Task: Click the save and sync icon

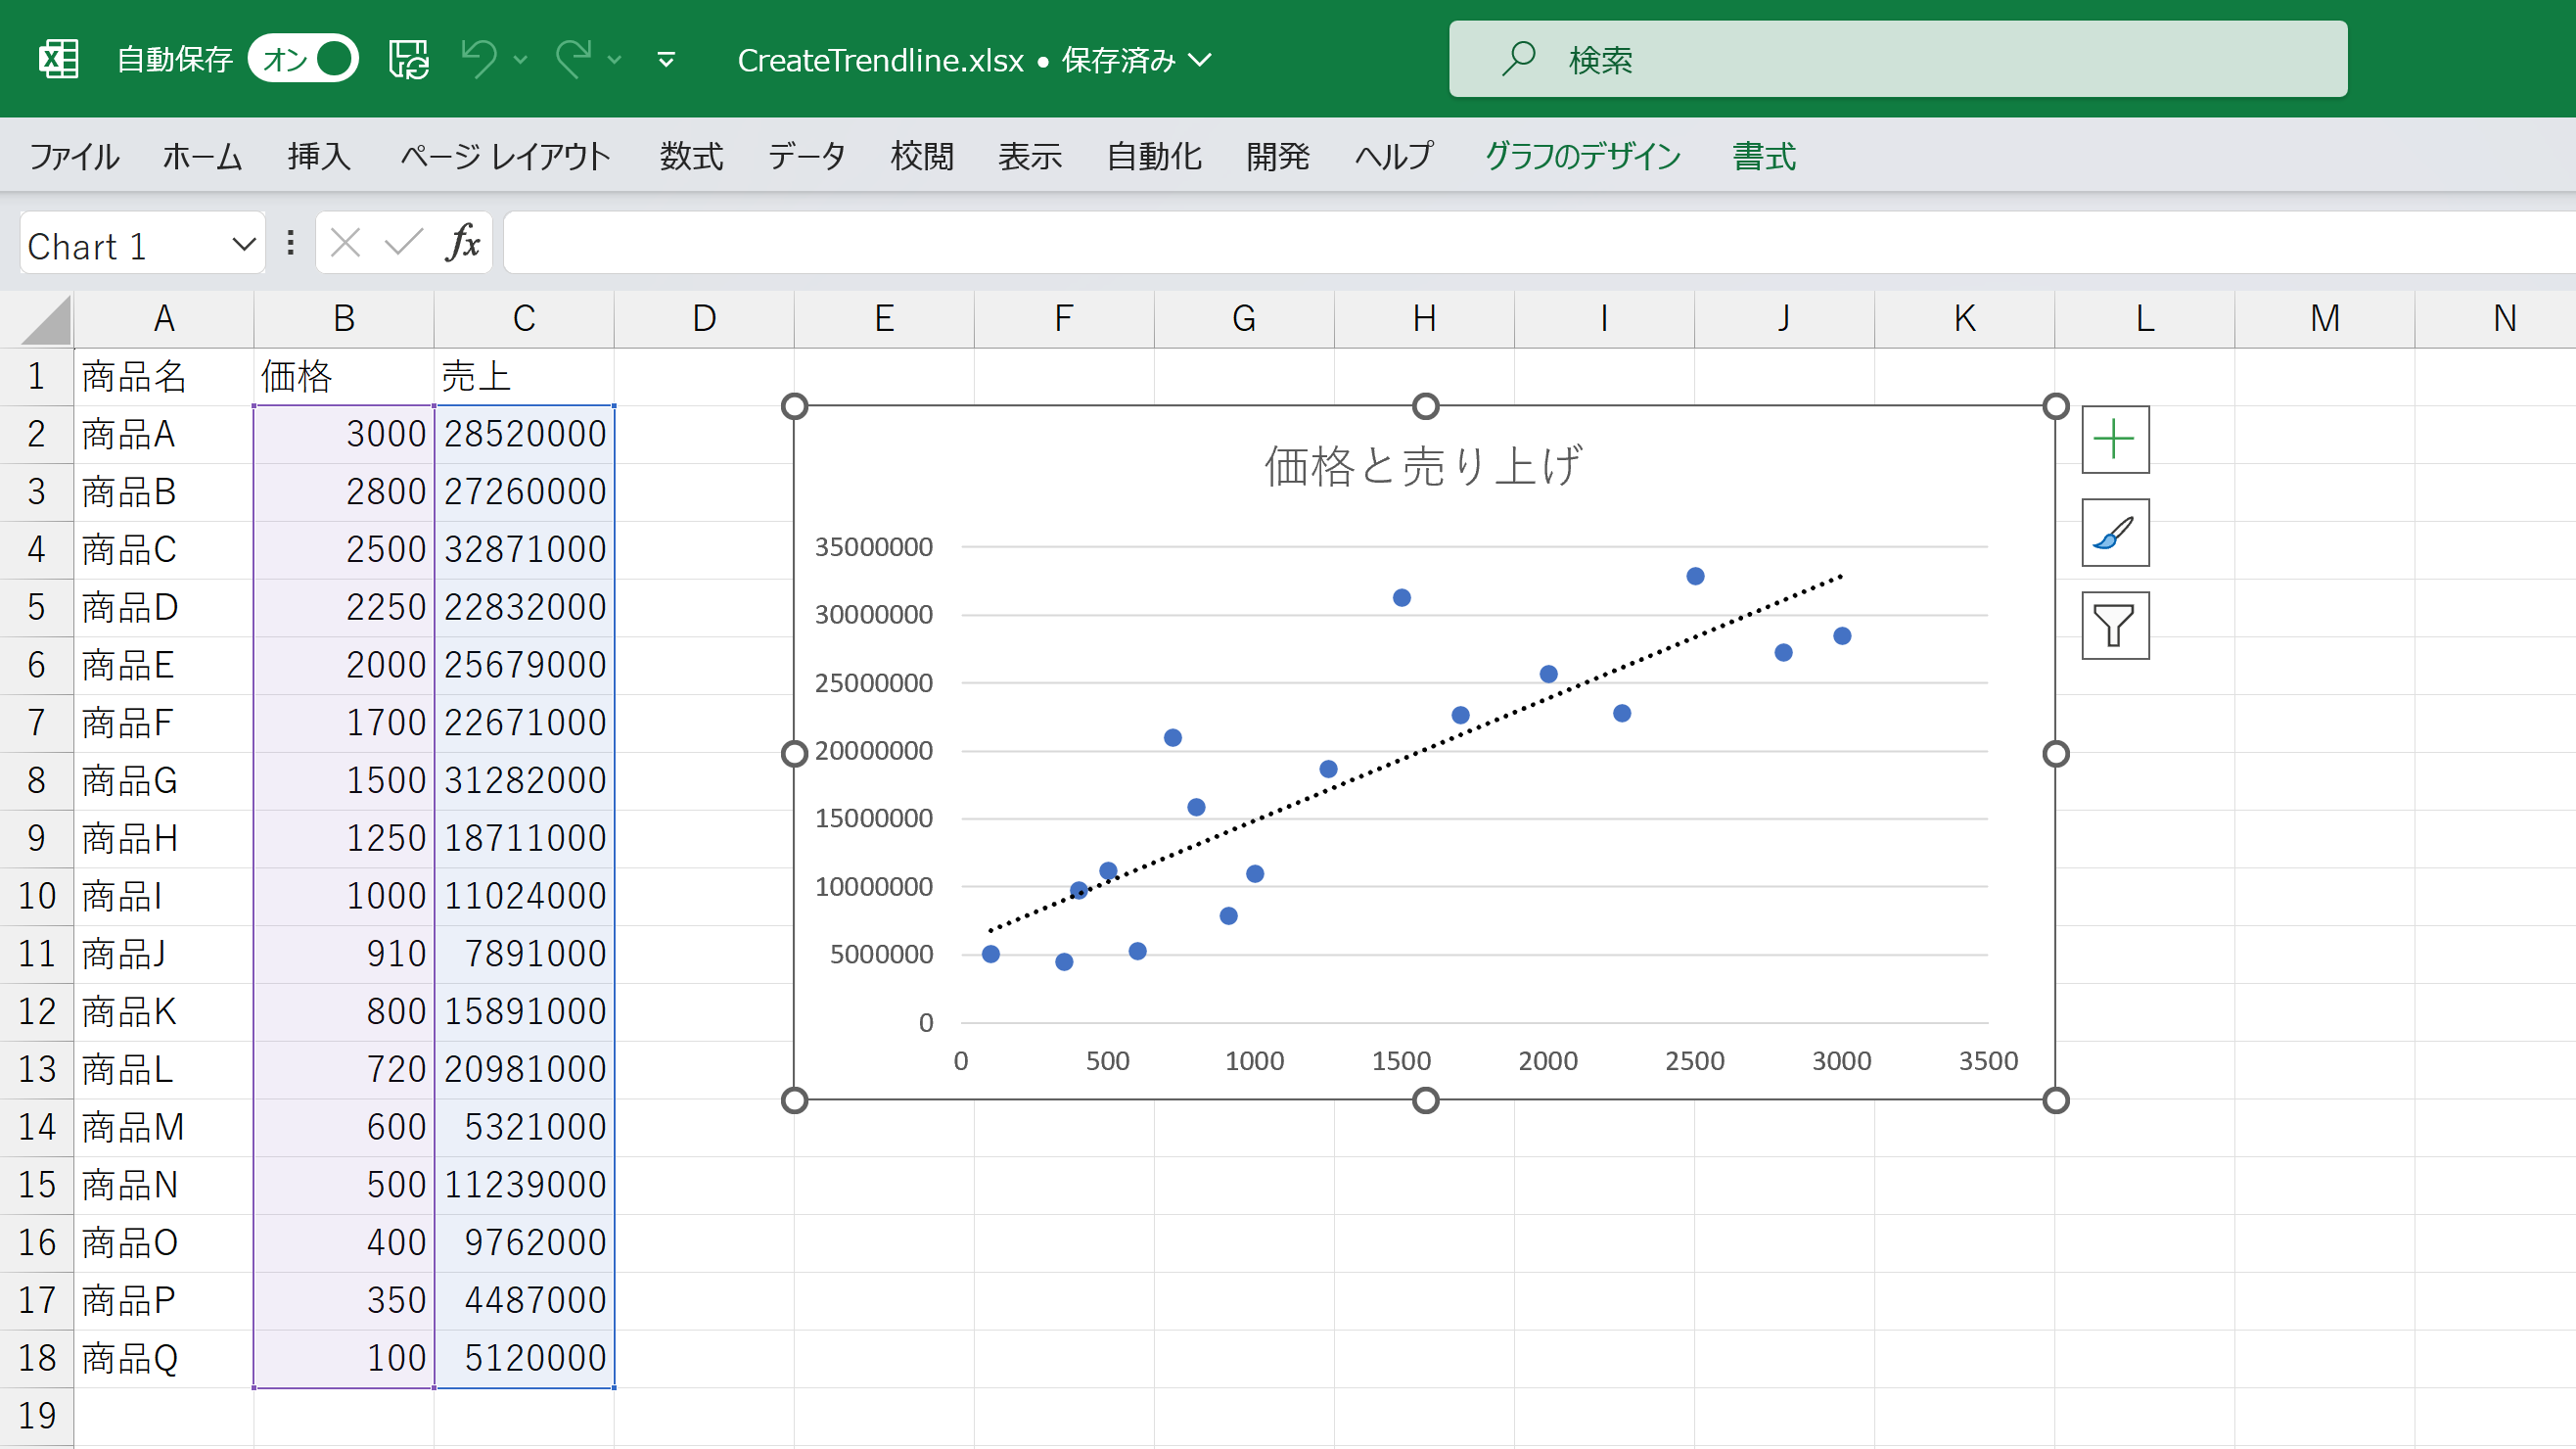Action: pyautogui.click(x=408, y=59)
